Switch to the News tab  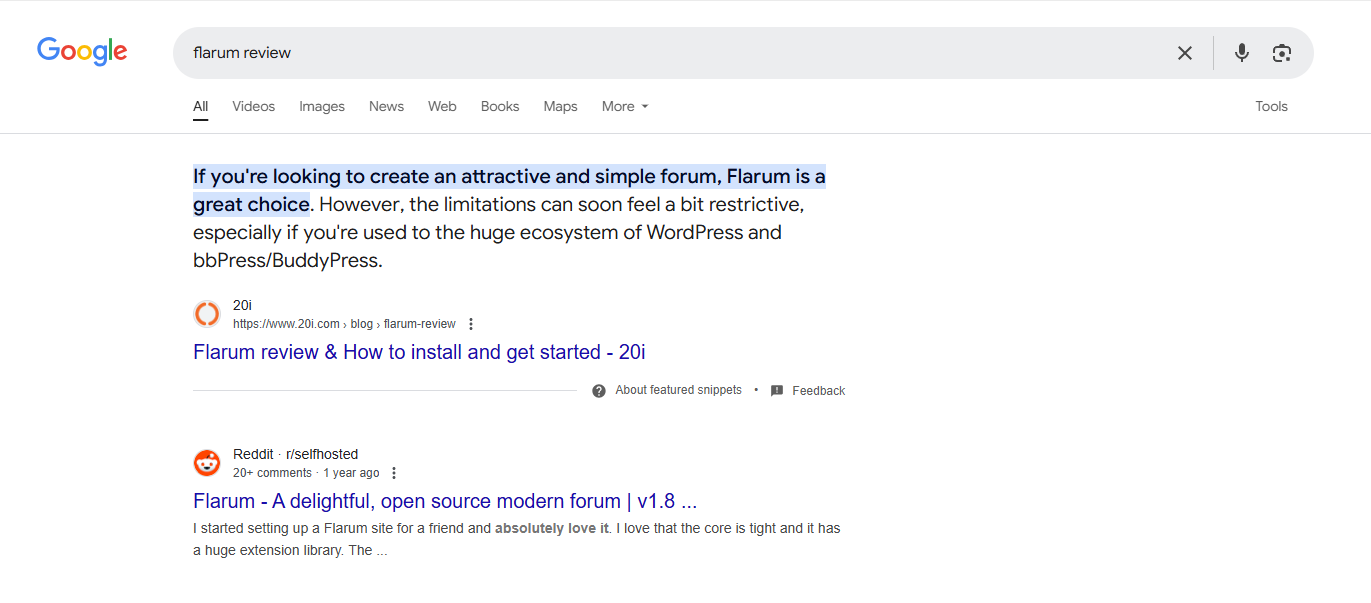coord(386,106)
